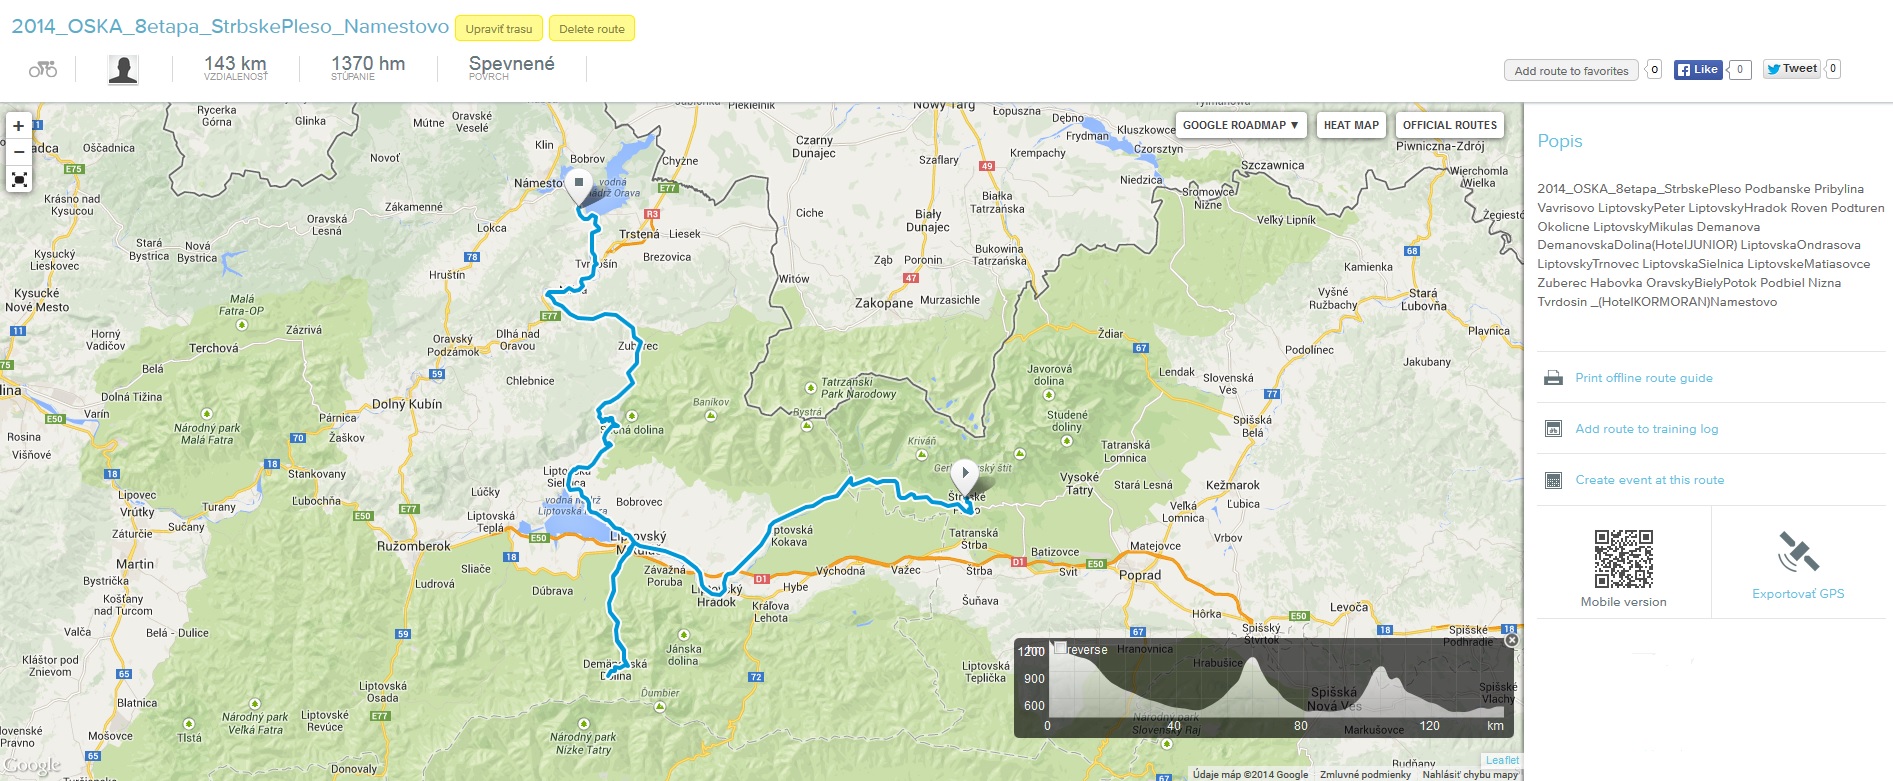This screenshot has width=1893, height=781.
Task: Click the favorites count box
Action: pyautogui.click(x=1654, y=70)
